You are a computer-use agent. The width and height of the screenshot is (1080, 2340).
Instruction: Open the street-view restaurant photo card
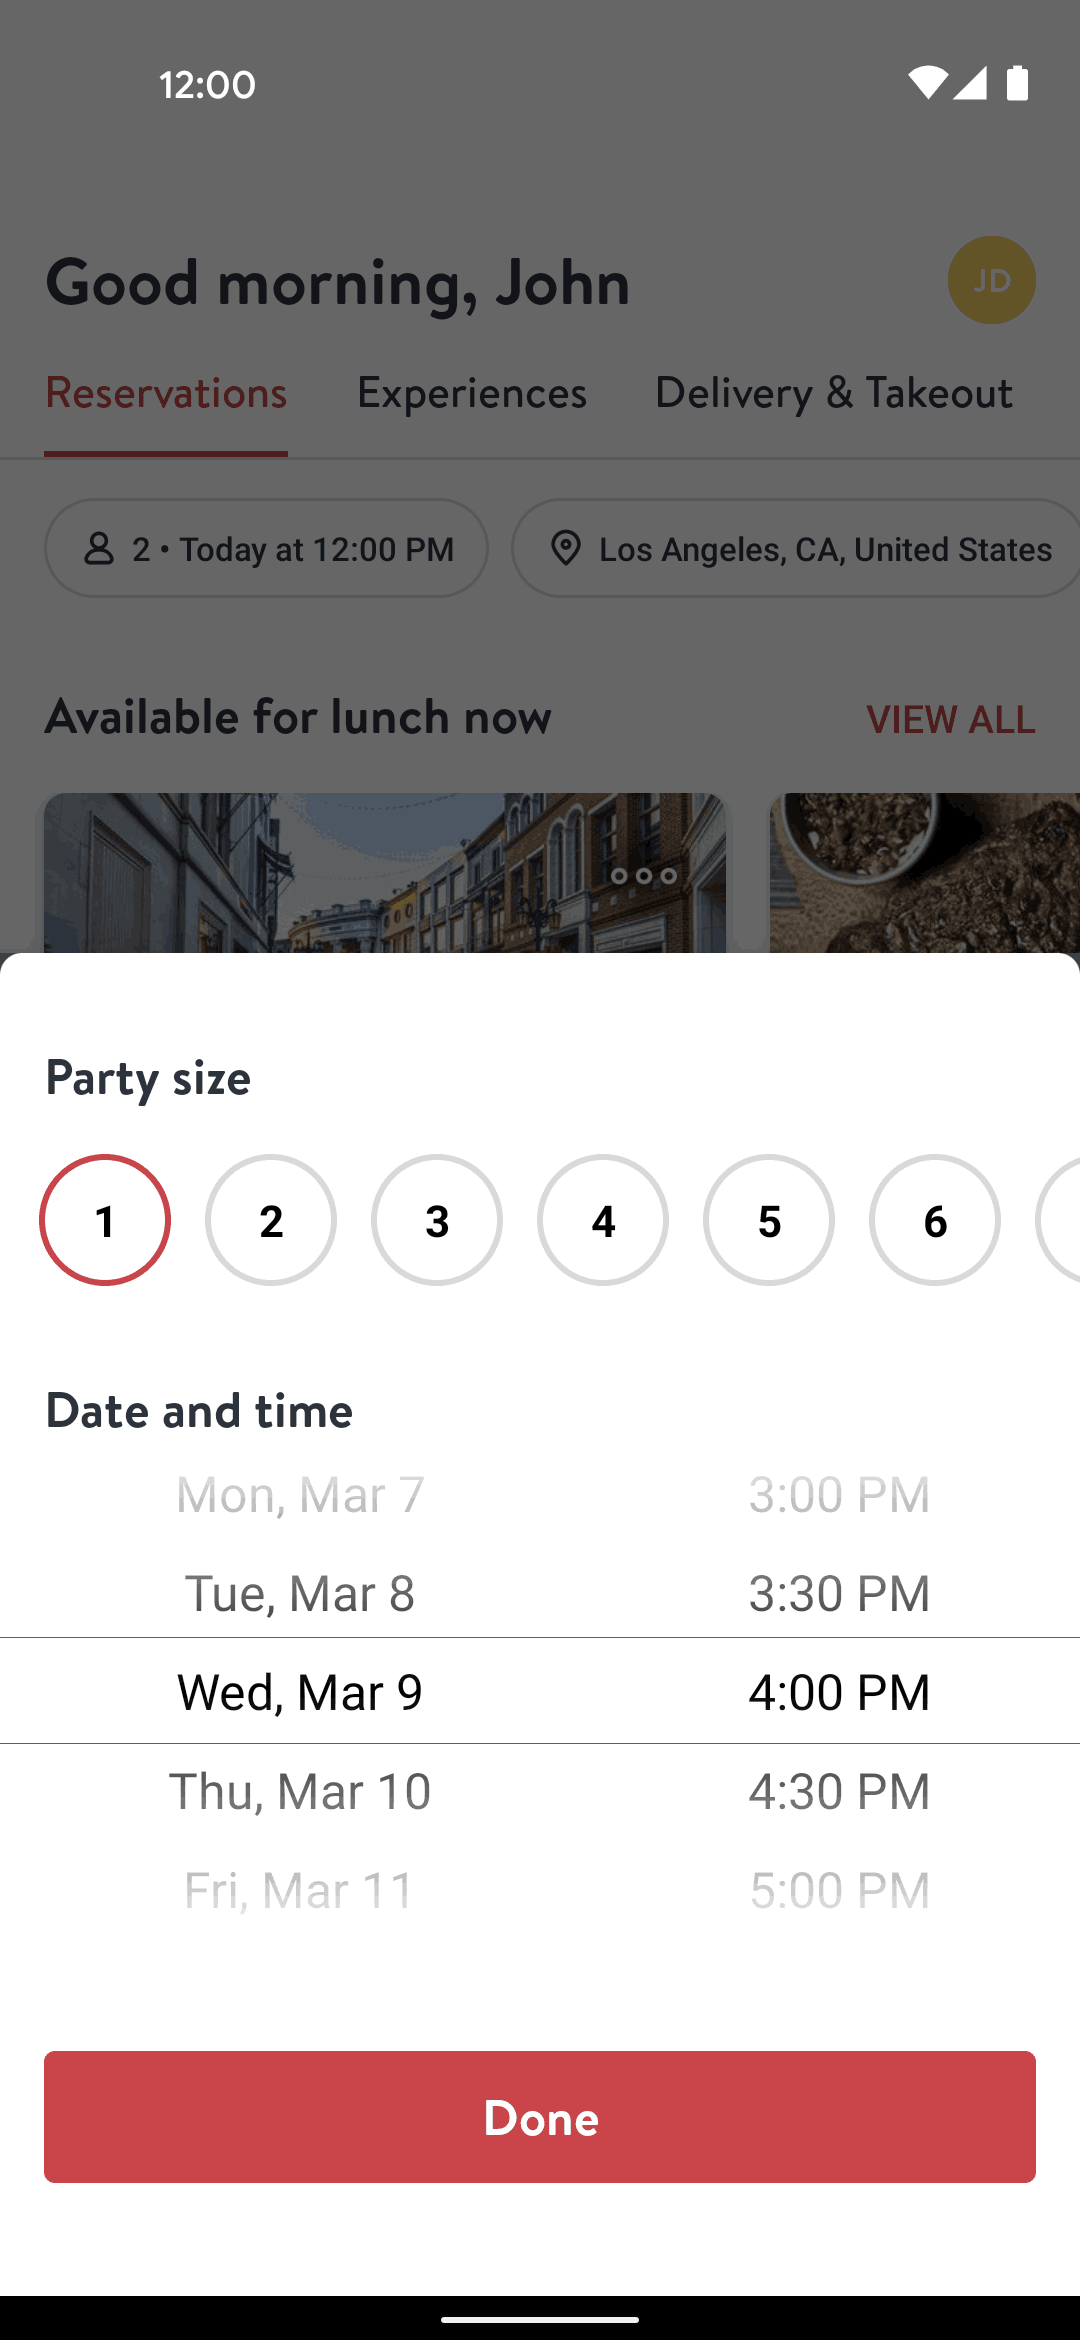pyautogui.click(x=385, y=873)
